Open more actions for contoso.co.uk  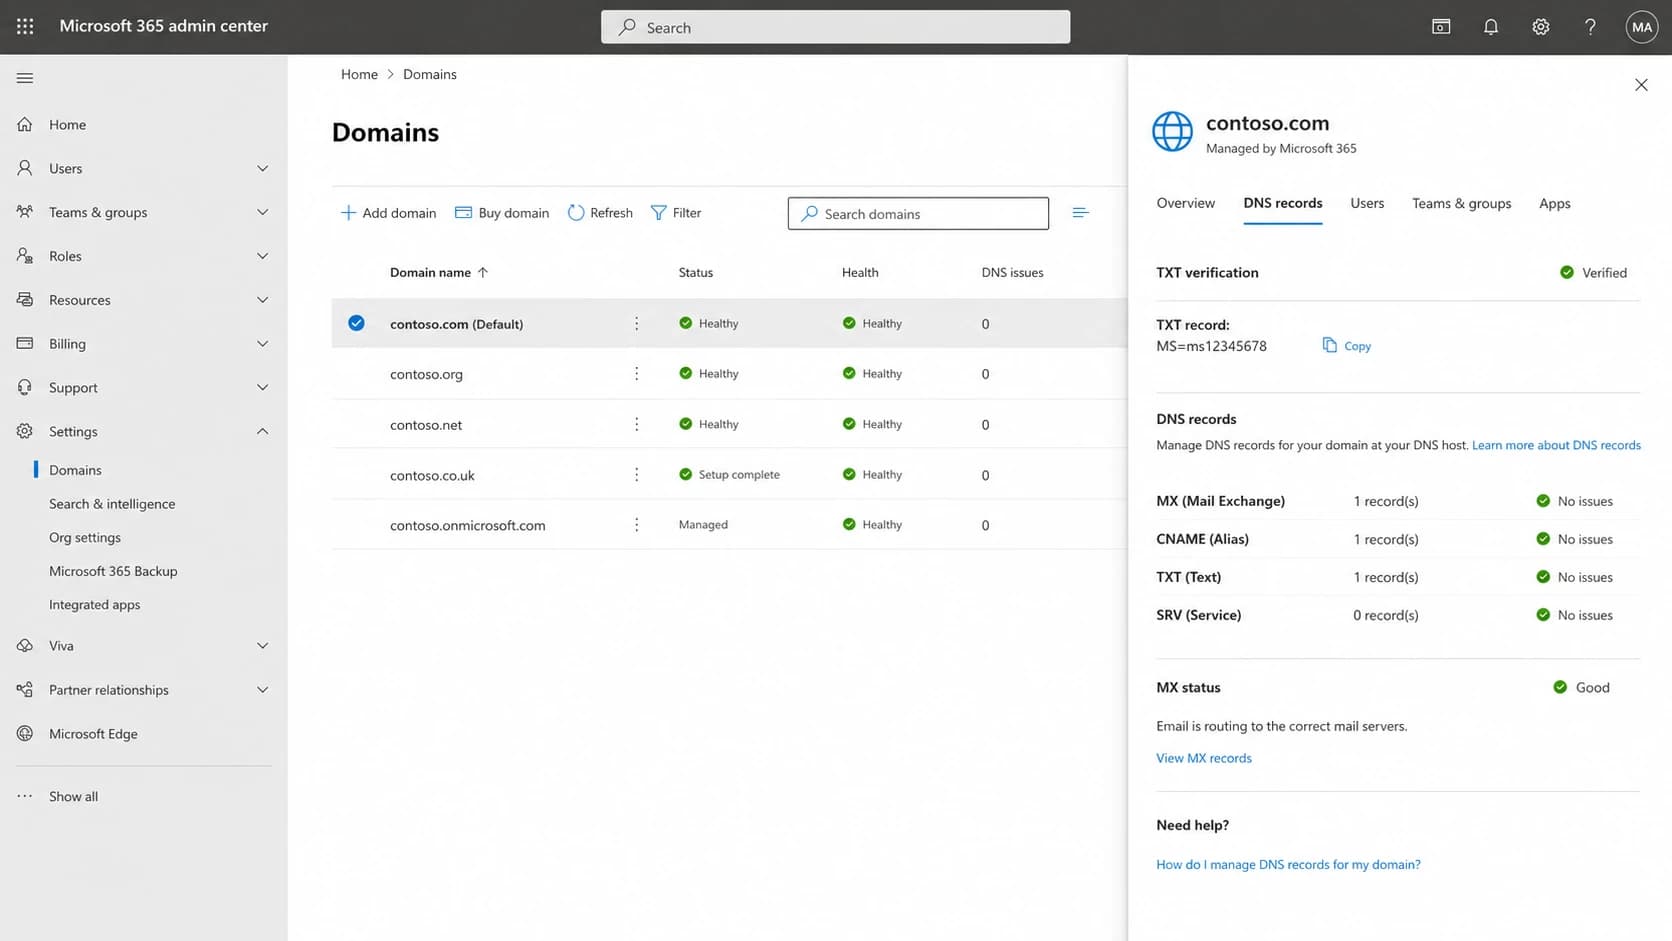[636, 474]
